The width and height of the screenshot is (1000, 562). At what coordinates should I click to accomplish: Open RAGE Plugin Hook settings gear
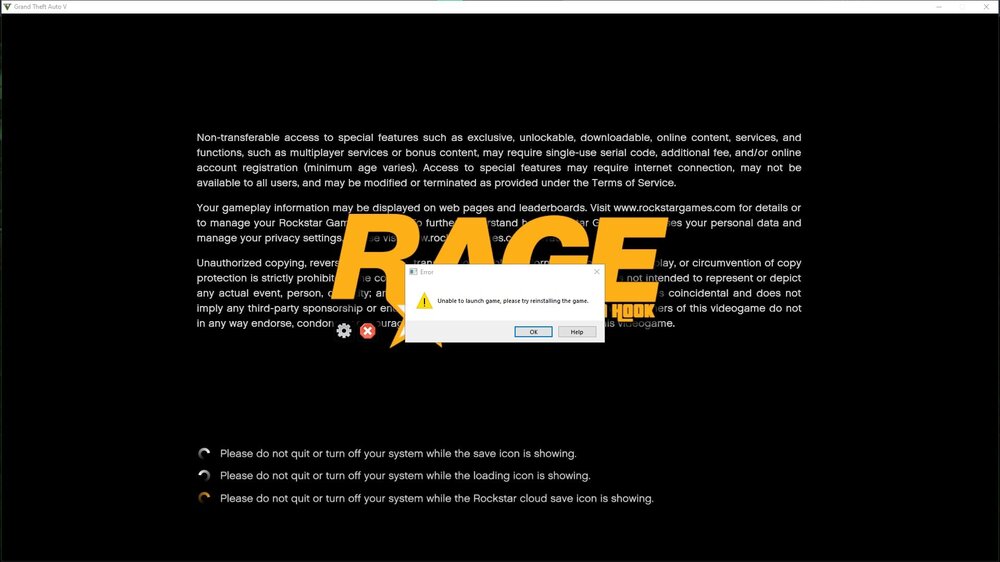pyautogui.click(x=344, y=330)
